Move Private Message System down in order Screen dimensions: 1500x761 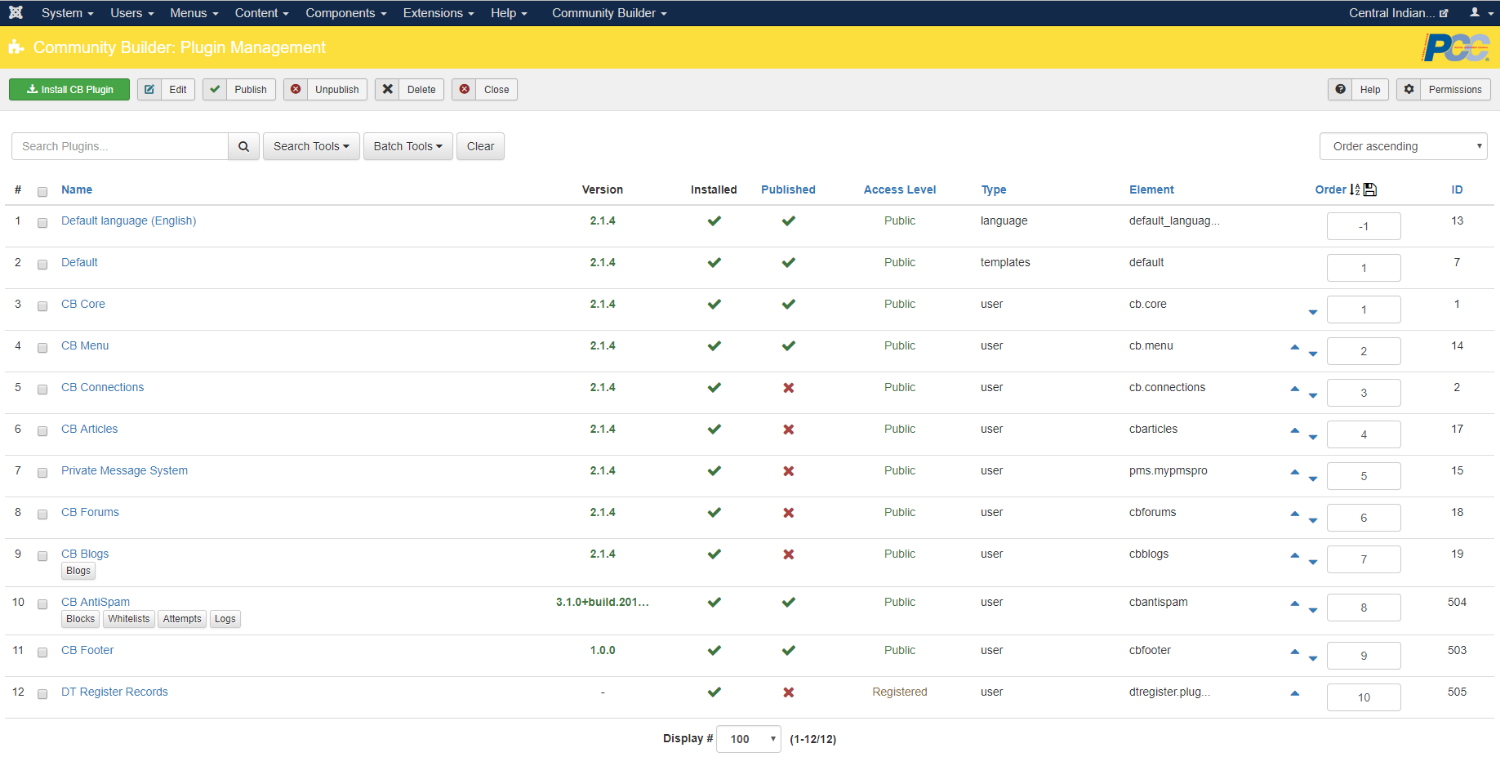click(x=1313, y=479)
